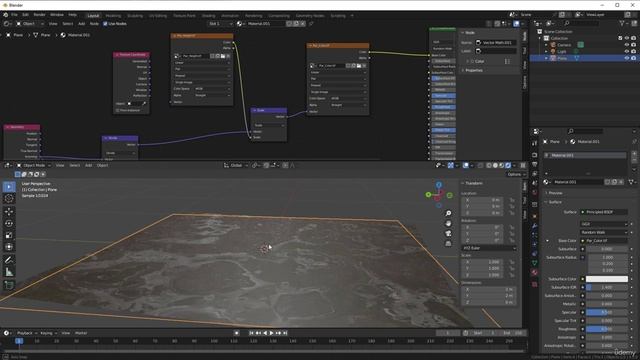Click the node Name field Vector Math.001

tap(496, 42)
